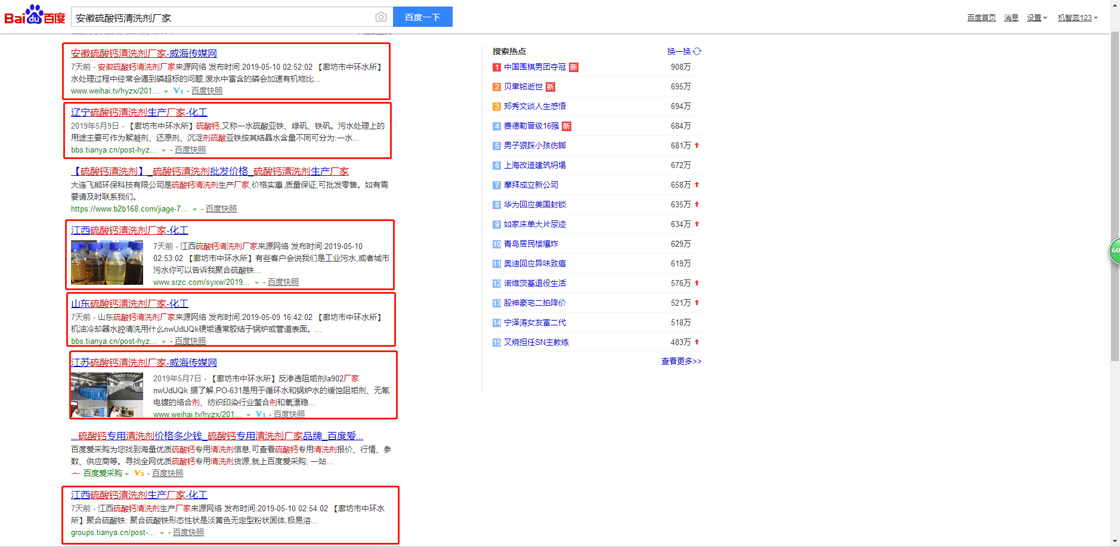Expand arrow beside b2b168.com URL

click(195, 210)
